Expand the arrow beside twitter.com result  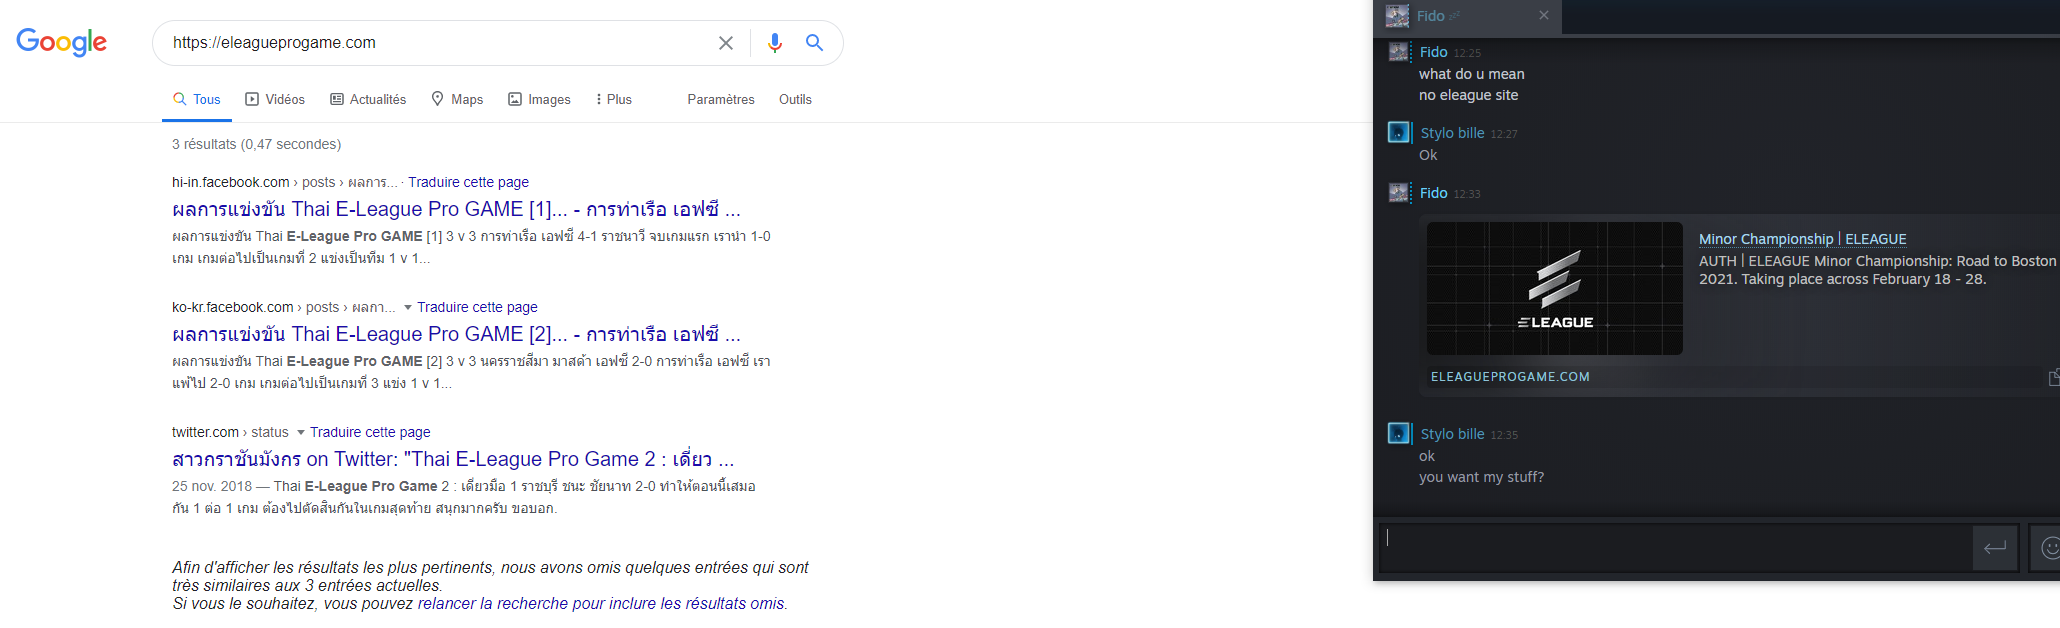coord(300,433)
